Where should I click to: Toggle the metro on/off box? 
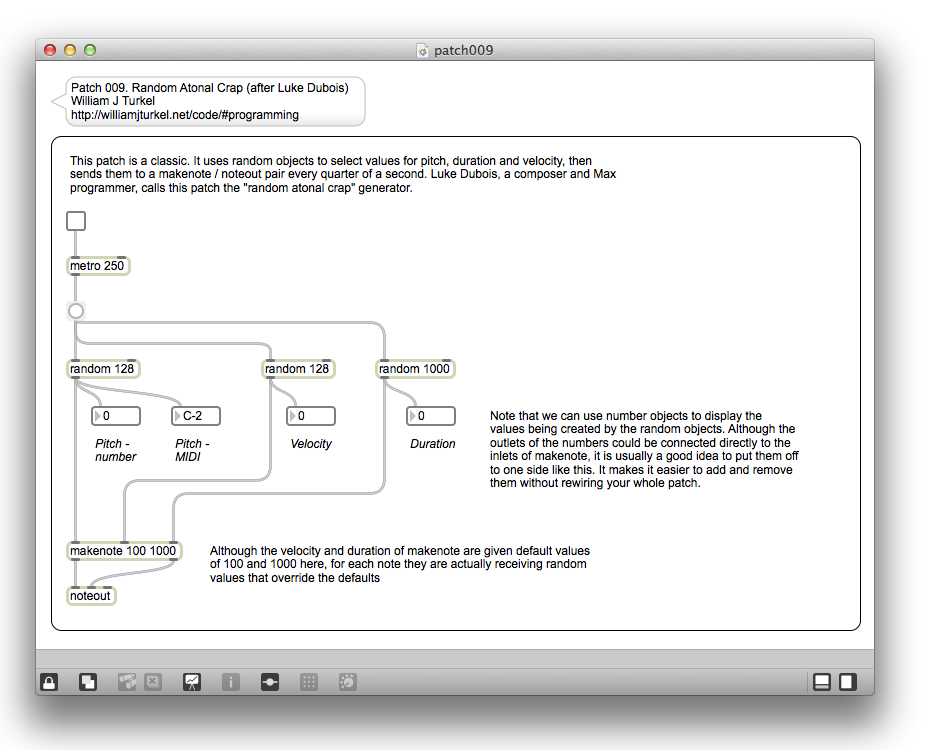(x=76, y=221)
